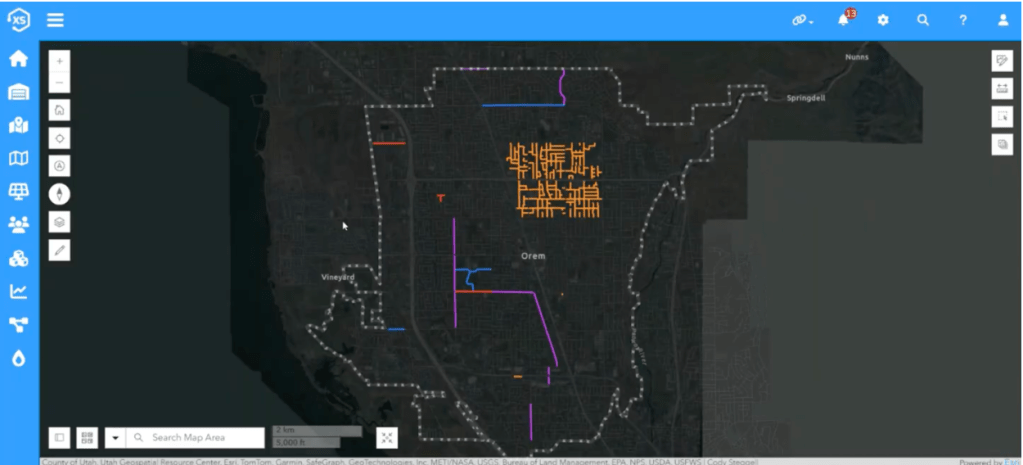Click the compass to reset map orientation
Screen dimensions: 1023x465
[60, 194]
